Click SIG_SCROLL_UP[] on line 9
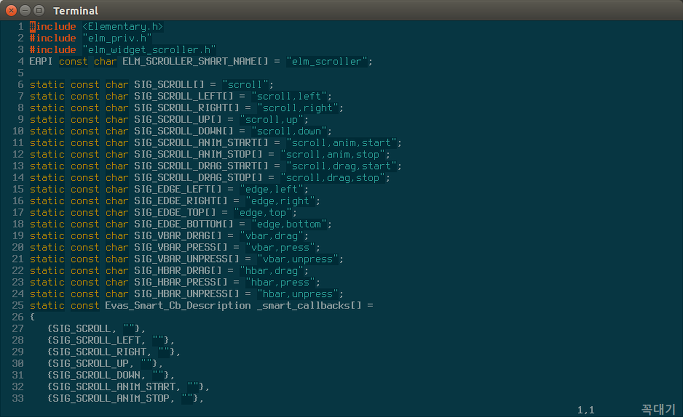683x417 pixels. click(178, 120)
